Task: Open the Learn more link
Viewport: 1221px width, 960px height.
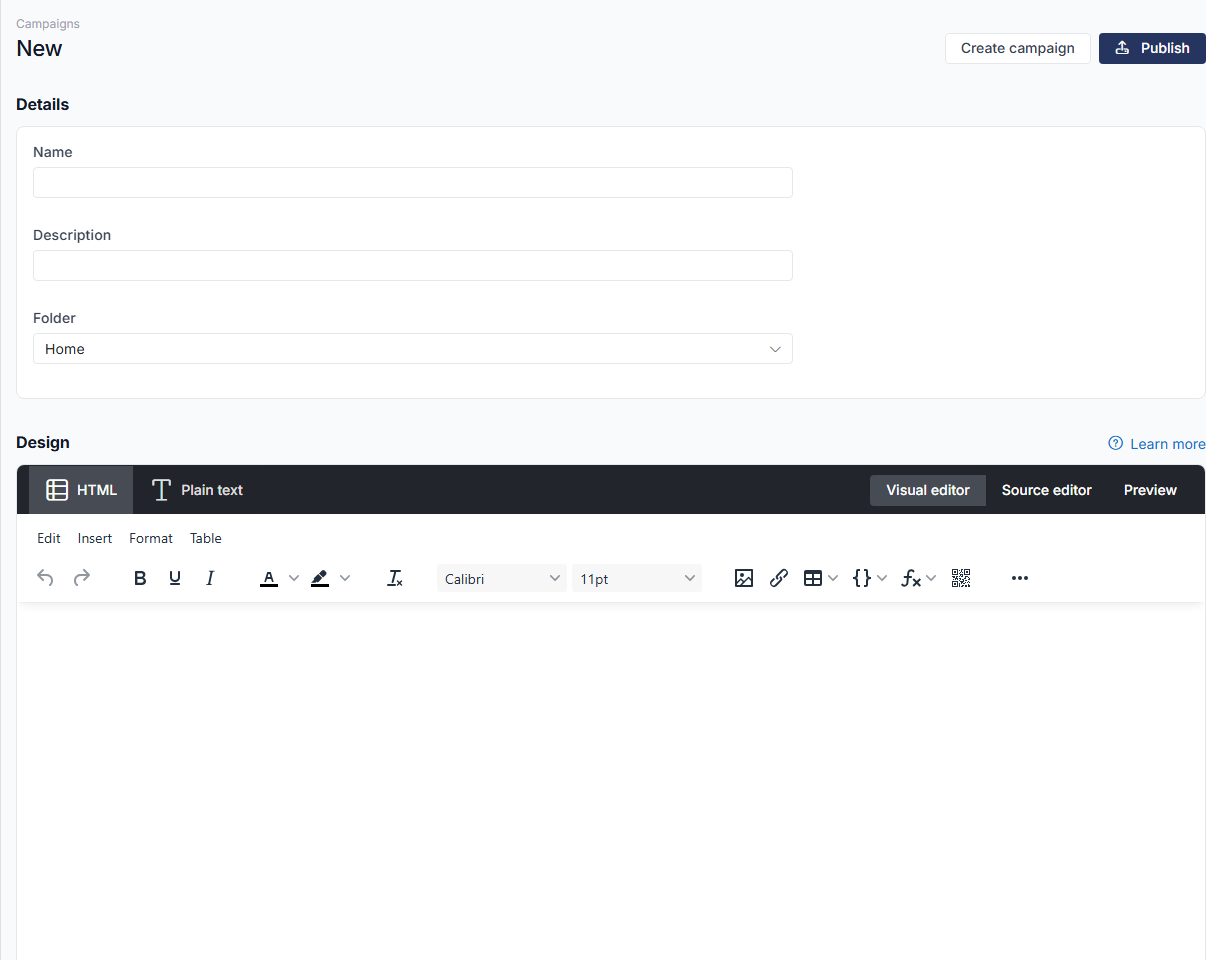Action: [x=1167, y=444]
